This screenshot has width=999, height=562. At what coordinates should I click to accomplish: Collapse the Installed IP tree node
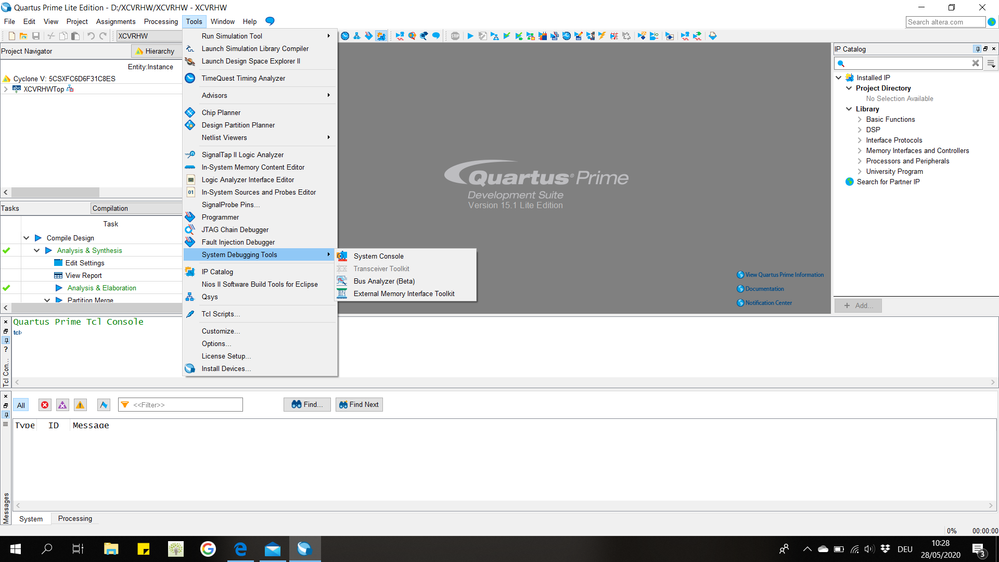pos(838,78)
